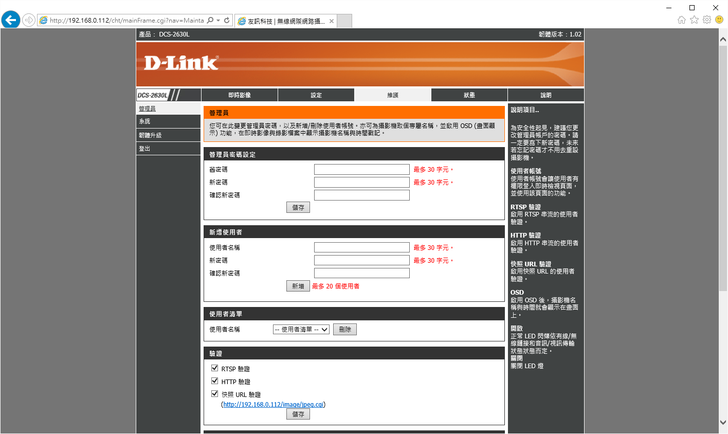Screen dimensions: 728x434
Task: Click the smiley feedback icon
Action: coord(718,20)
